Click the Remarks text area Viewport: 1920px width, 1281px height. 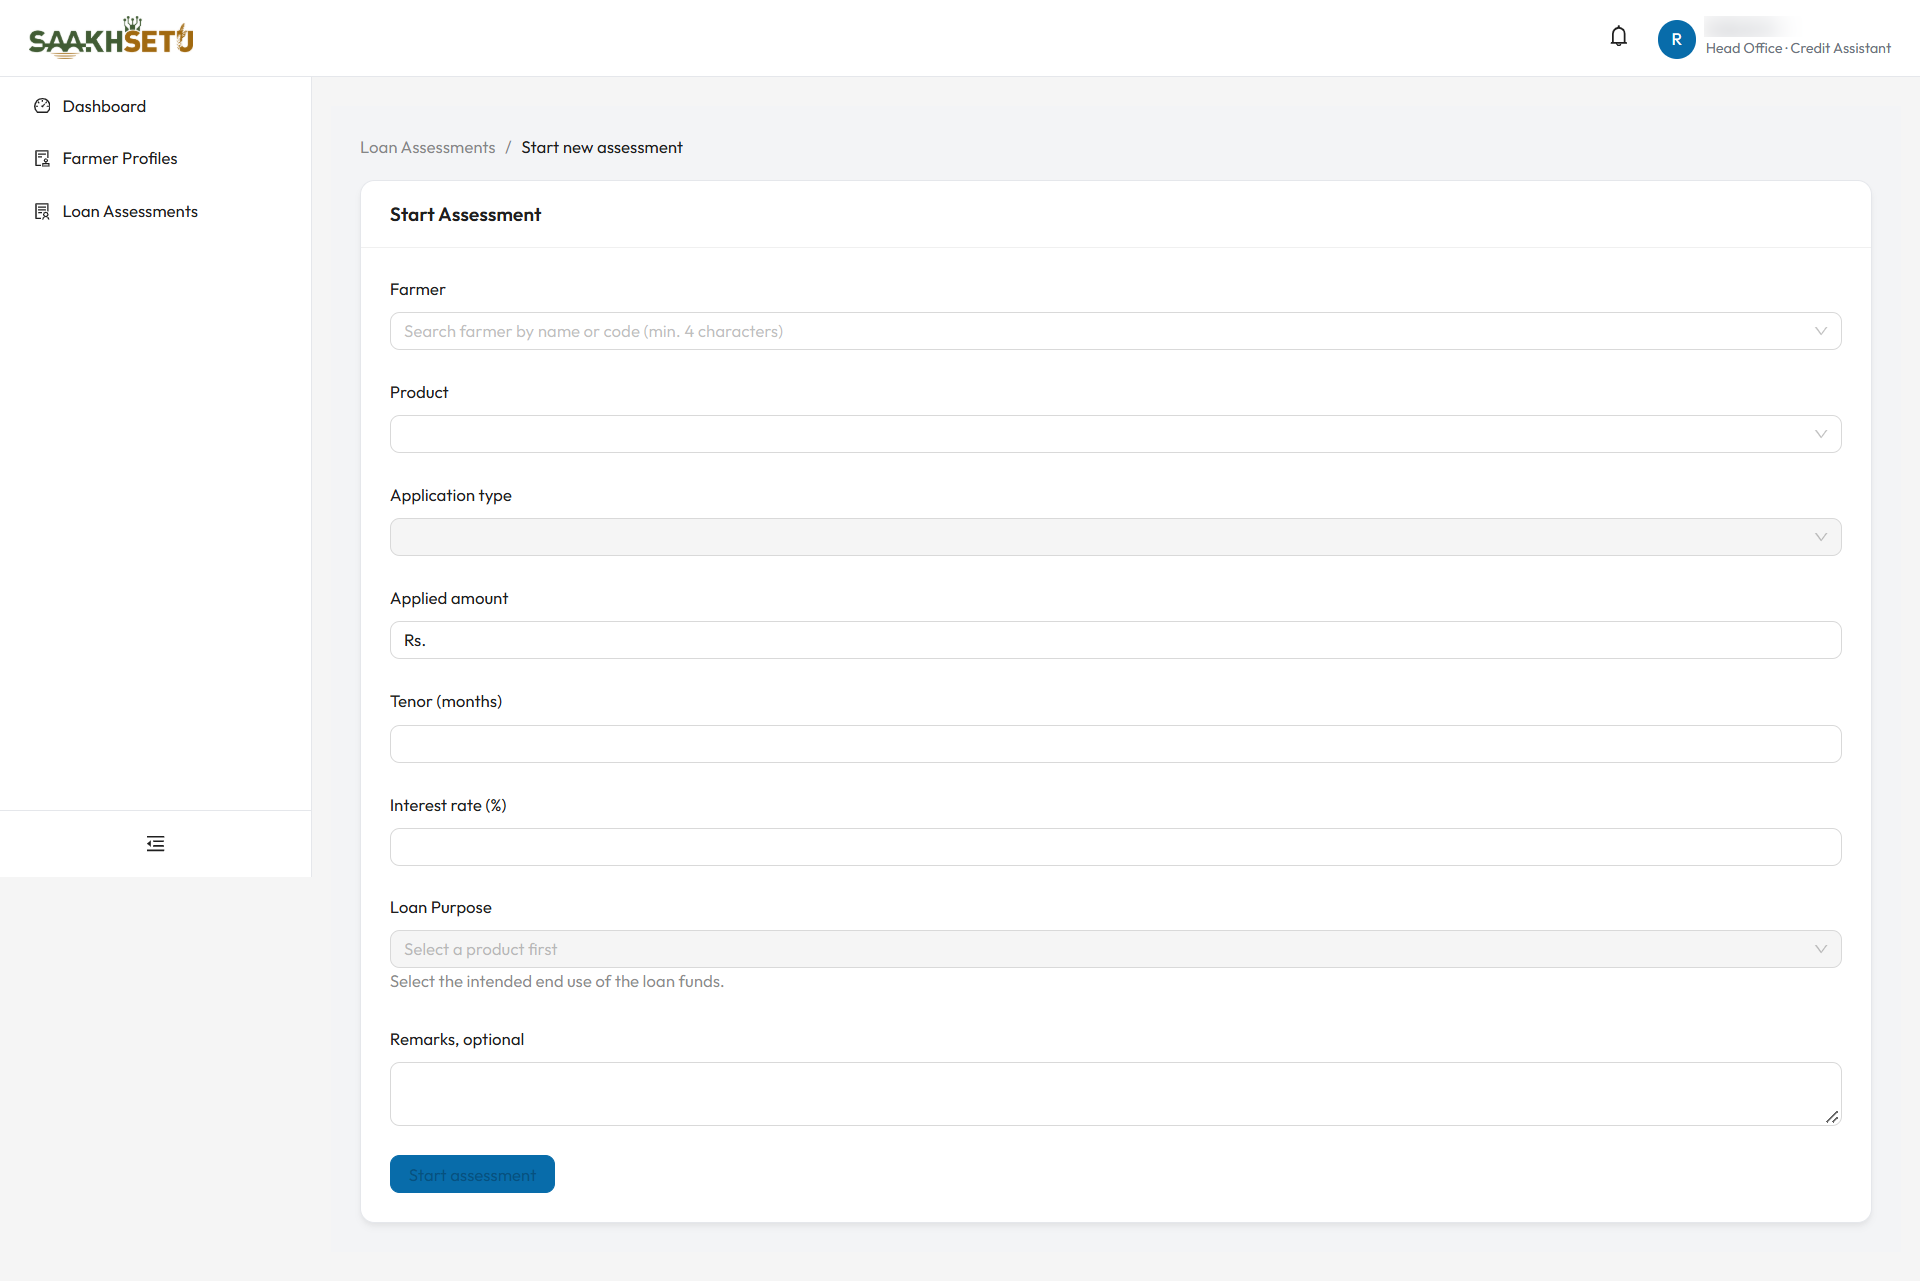pos(1115,1094)
